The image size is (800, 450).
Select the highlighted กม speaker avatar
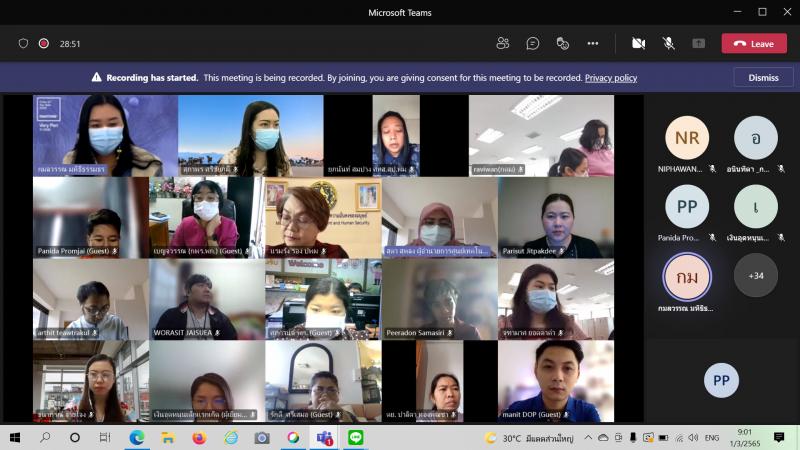(x=687, y=277)
